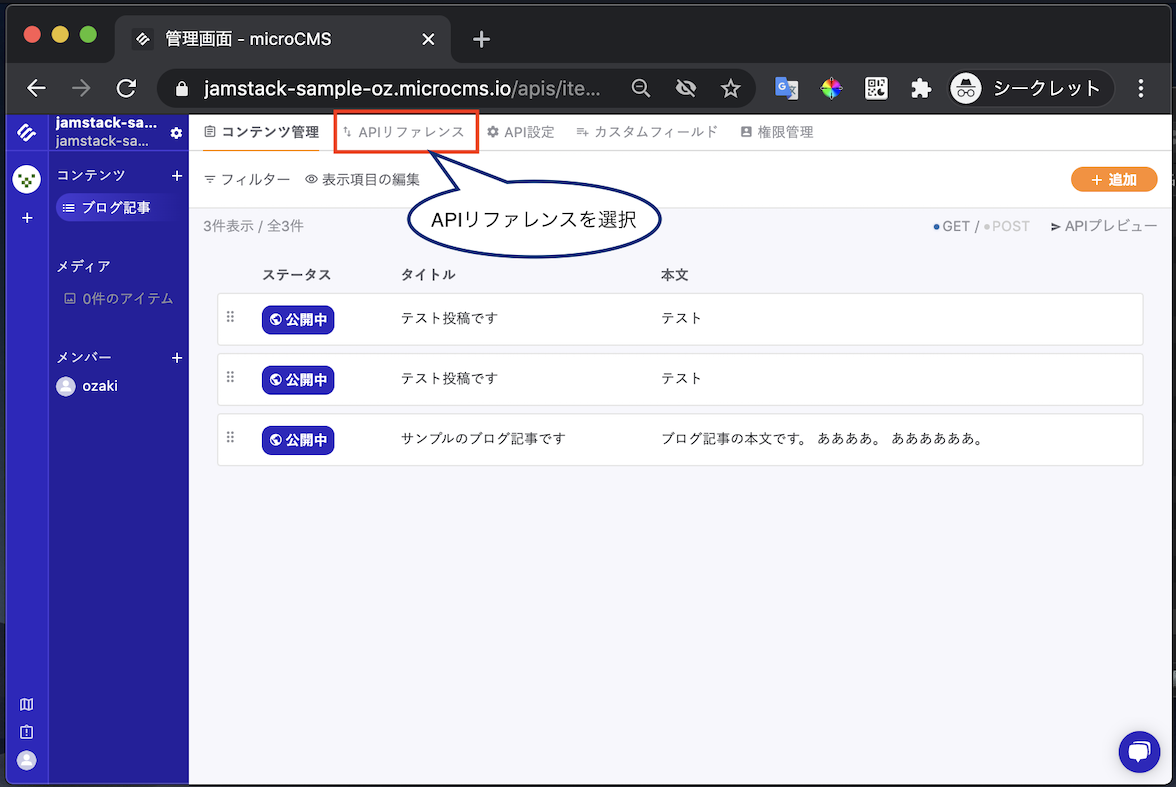
Task: Open the chat support bubble
Action: coord(1138,751)
